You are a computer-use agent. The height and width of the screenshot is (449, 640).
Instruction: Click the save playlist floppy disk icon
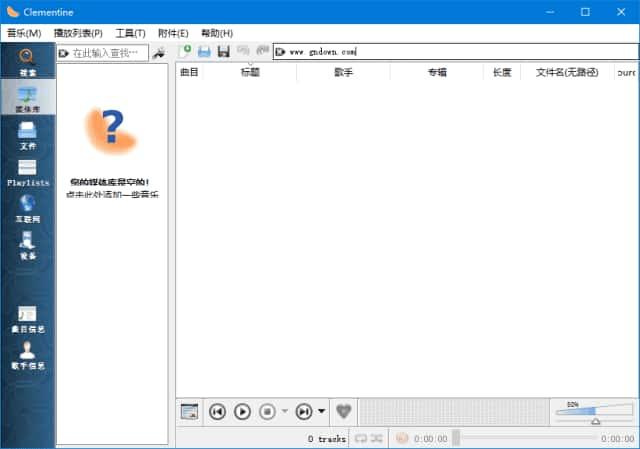click(x=224, y=51)
